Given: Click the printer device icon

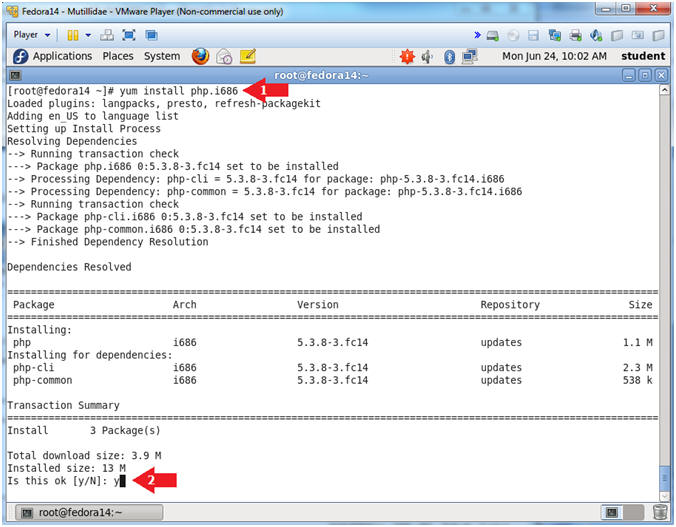Looking at the screenshot, I should click(x=575, y=35).
